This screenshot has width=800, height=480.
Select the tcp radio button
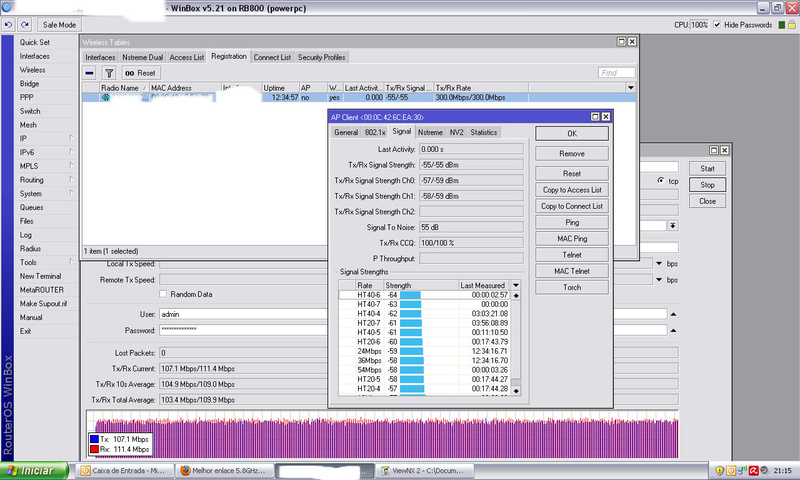(660, 180)
